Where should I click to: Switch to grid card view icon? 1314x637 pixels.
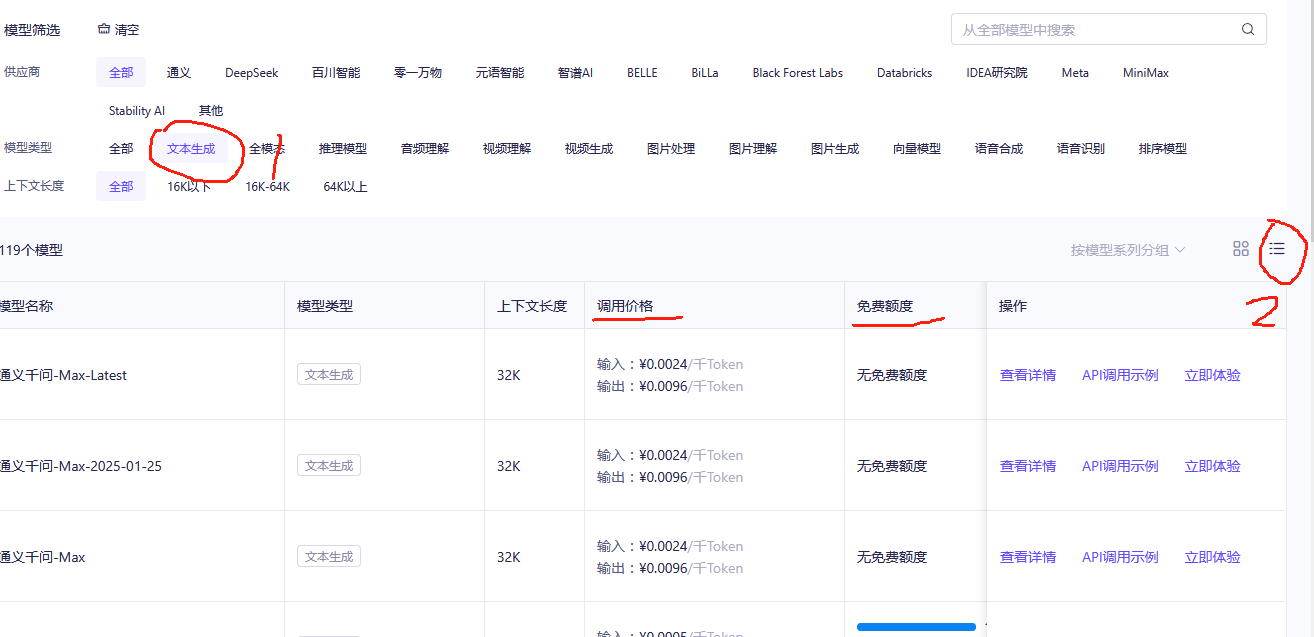coord(1241,249)
